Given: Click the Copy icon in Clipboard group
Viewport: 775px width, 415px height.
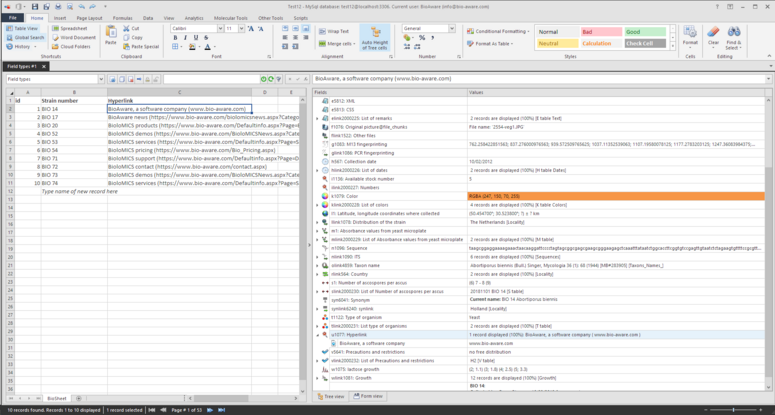Looking at the screenshot, I should (x=126, y=38).
